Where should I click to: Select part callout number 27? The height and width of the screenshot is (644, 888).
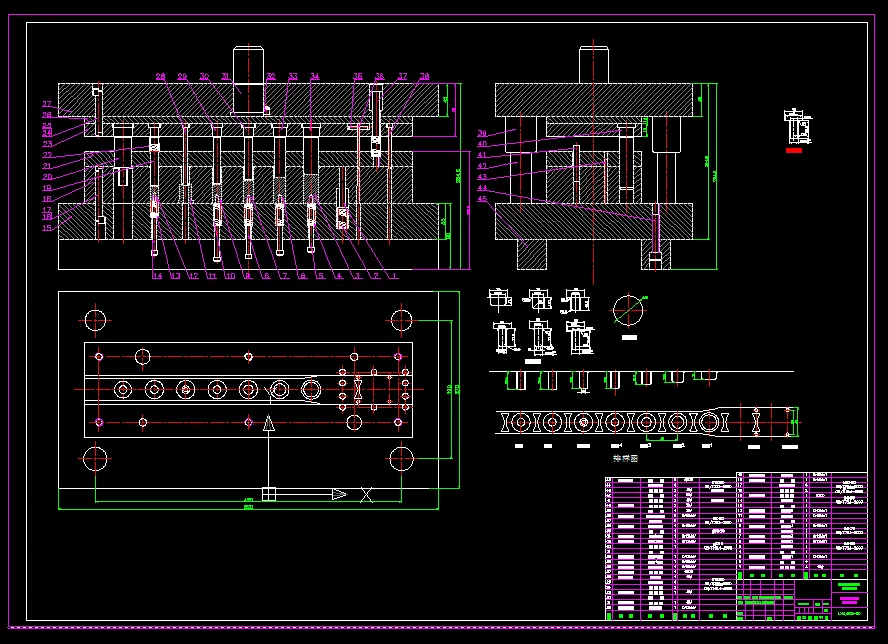point(47,104)
